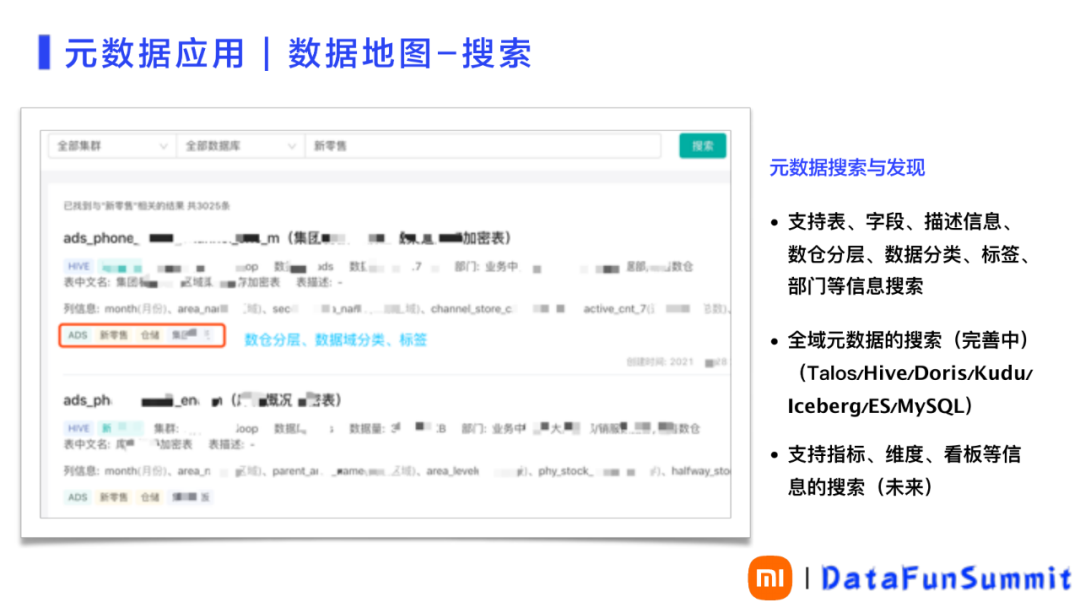Click the HIVE badge in second result
The height and width of the screenshot is (608, 1080).
(x=79, y=428)
